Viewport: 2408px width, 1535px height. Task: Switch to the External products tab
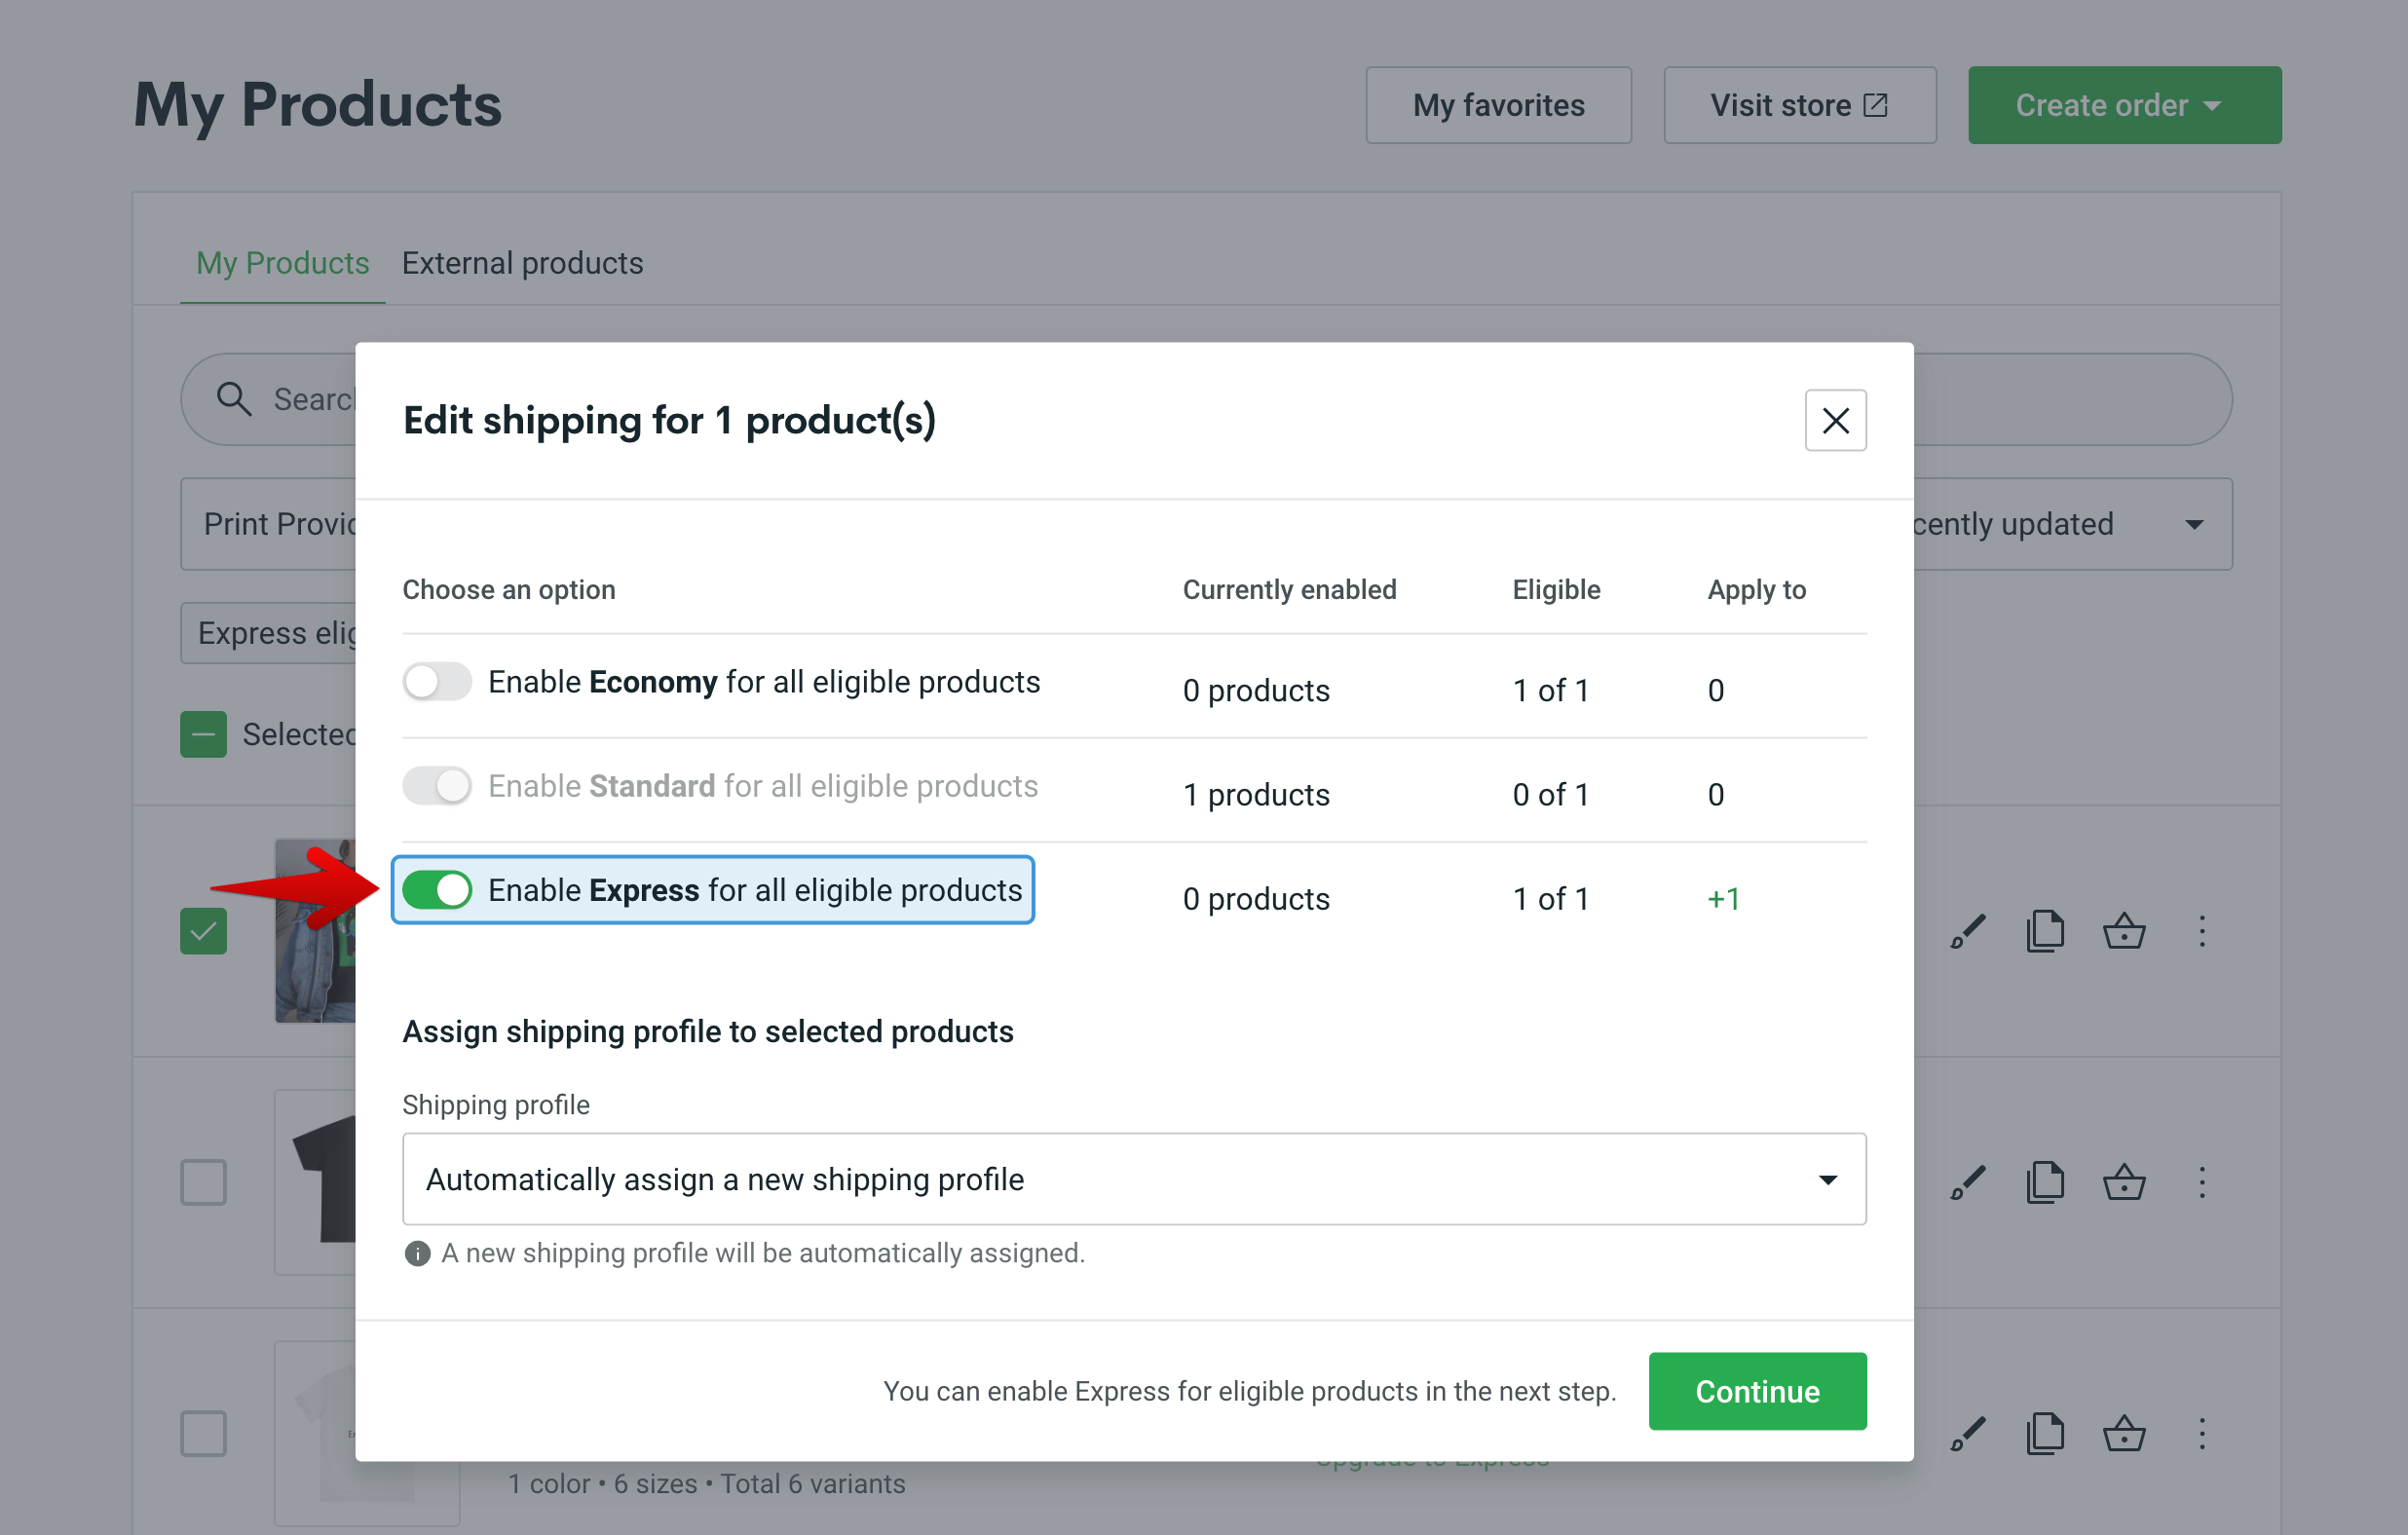[x=522, y=263]
